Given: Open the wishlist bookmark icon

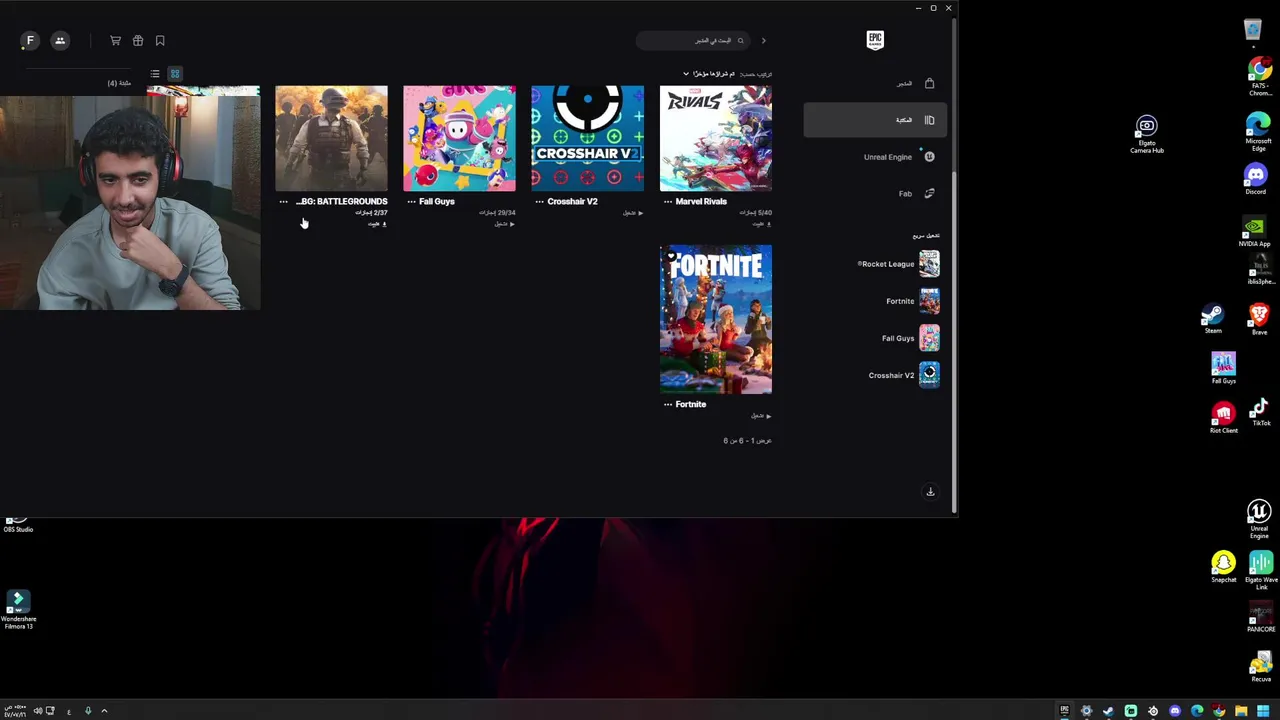Looking at the screenshot, I should [160, 41].
